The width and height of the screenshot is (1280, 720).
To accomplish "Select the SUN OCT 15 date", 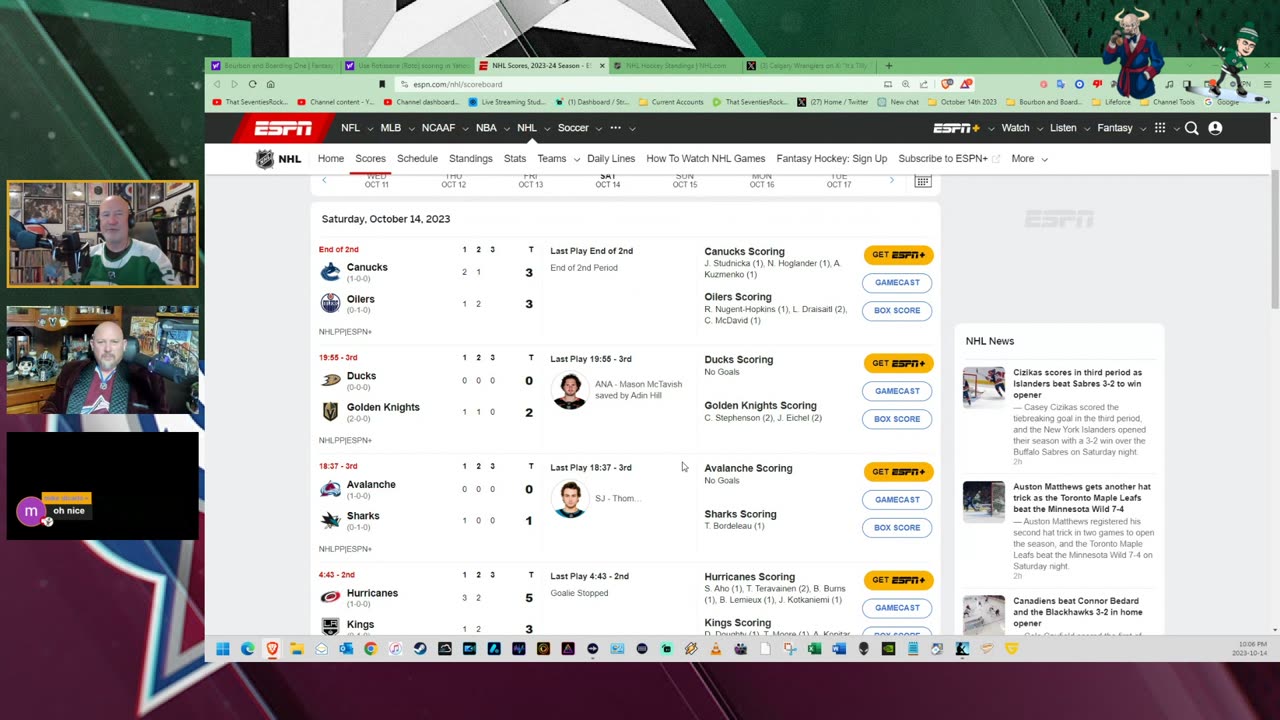I will (x=685, y=181).
